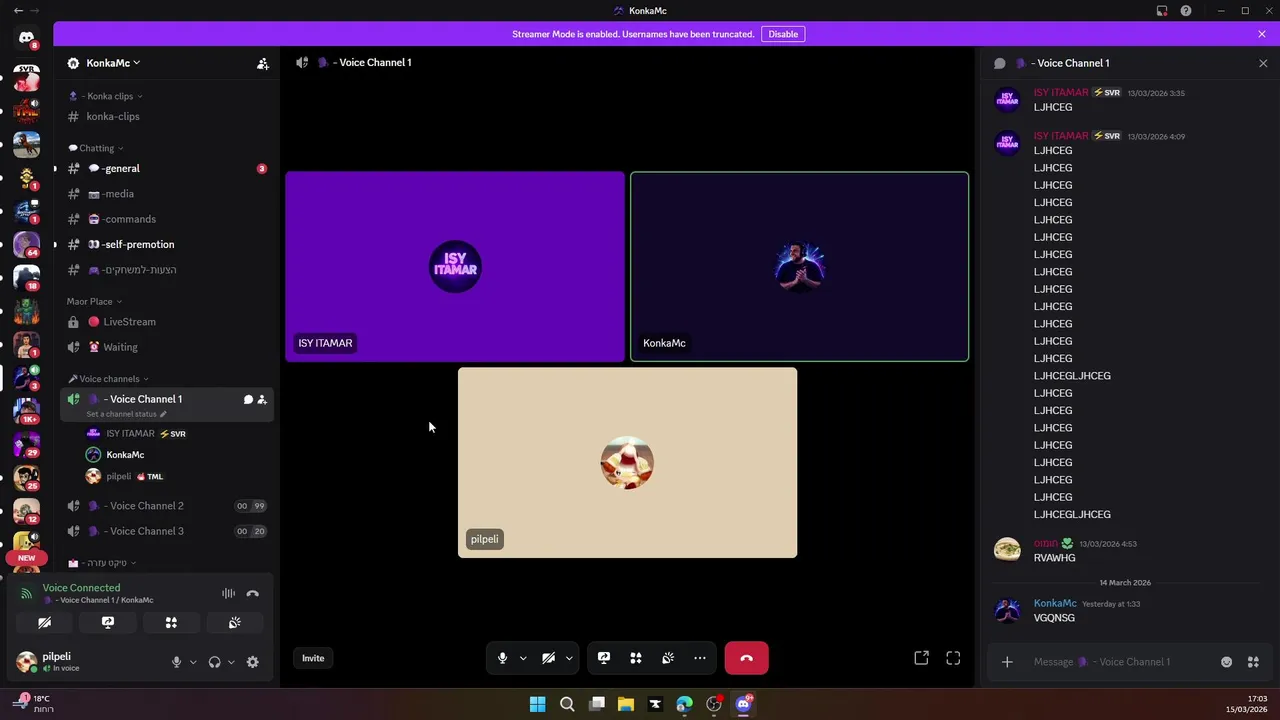Mute microphone in the user panel
The width and height of the screenshot is (1280, 720).
tap(176, 662)
